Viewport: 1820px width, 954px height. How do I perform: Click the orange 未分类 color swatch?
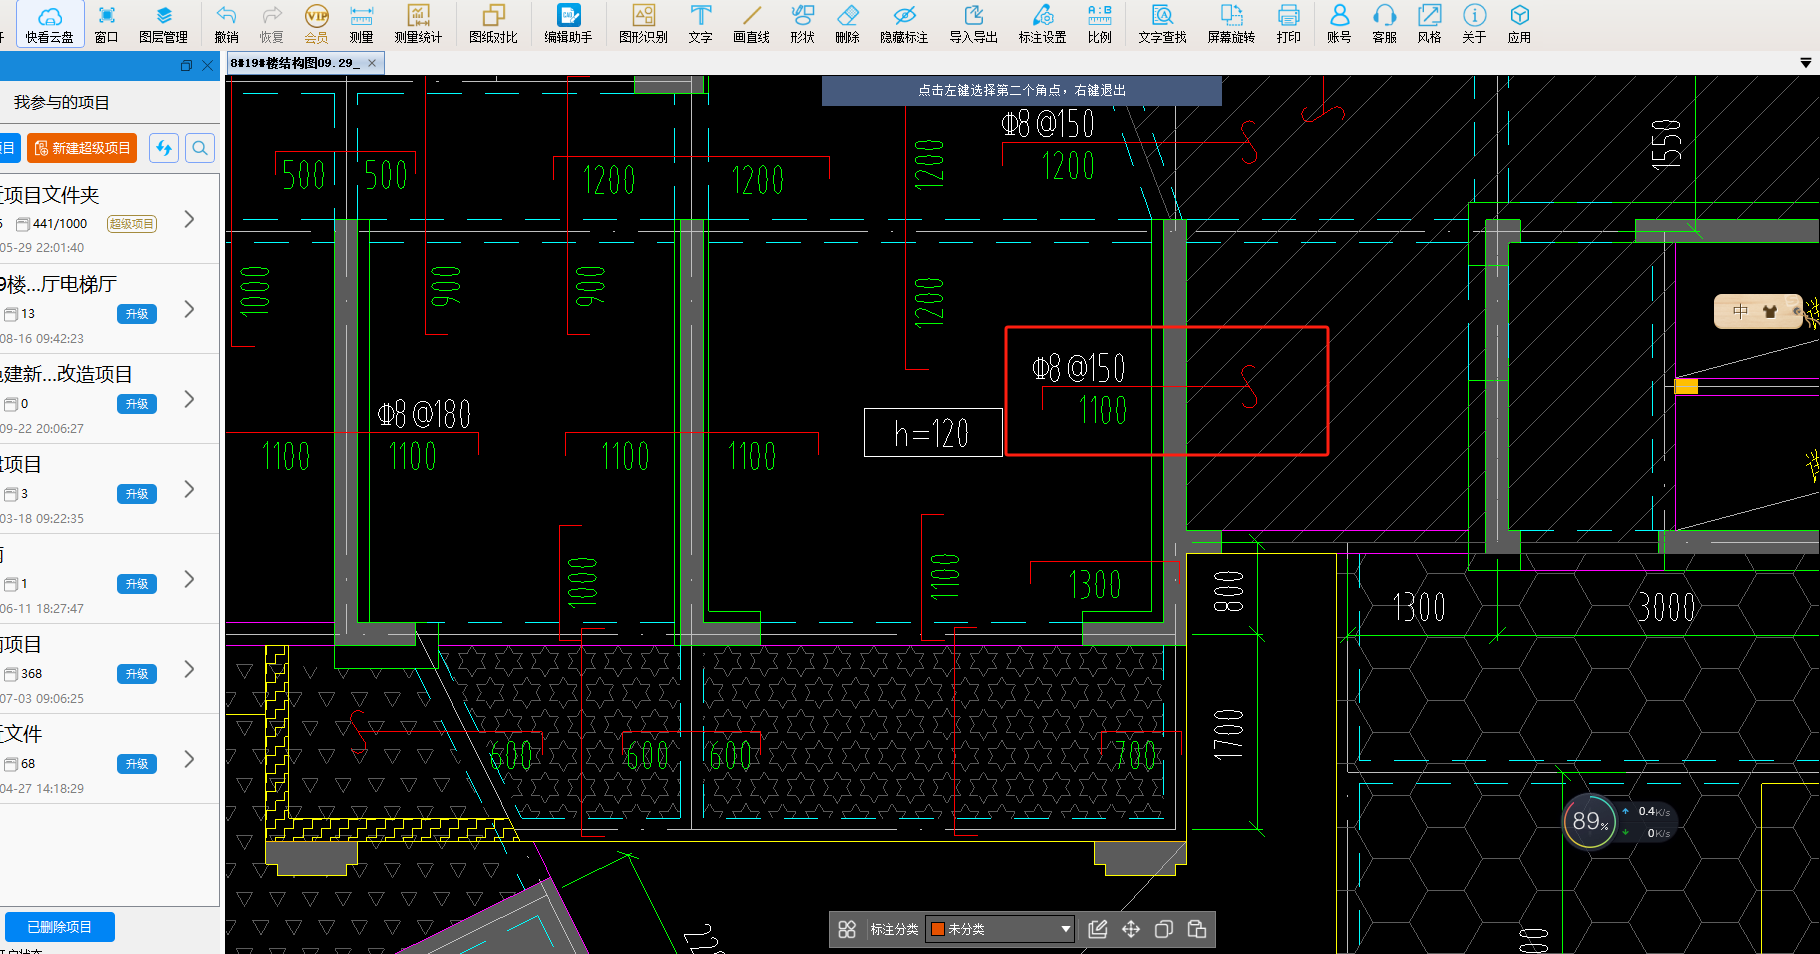click(x=938, y=929)
